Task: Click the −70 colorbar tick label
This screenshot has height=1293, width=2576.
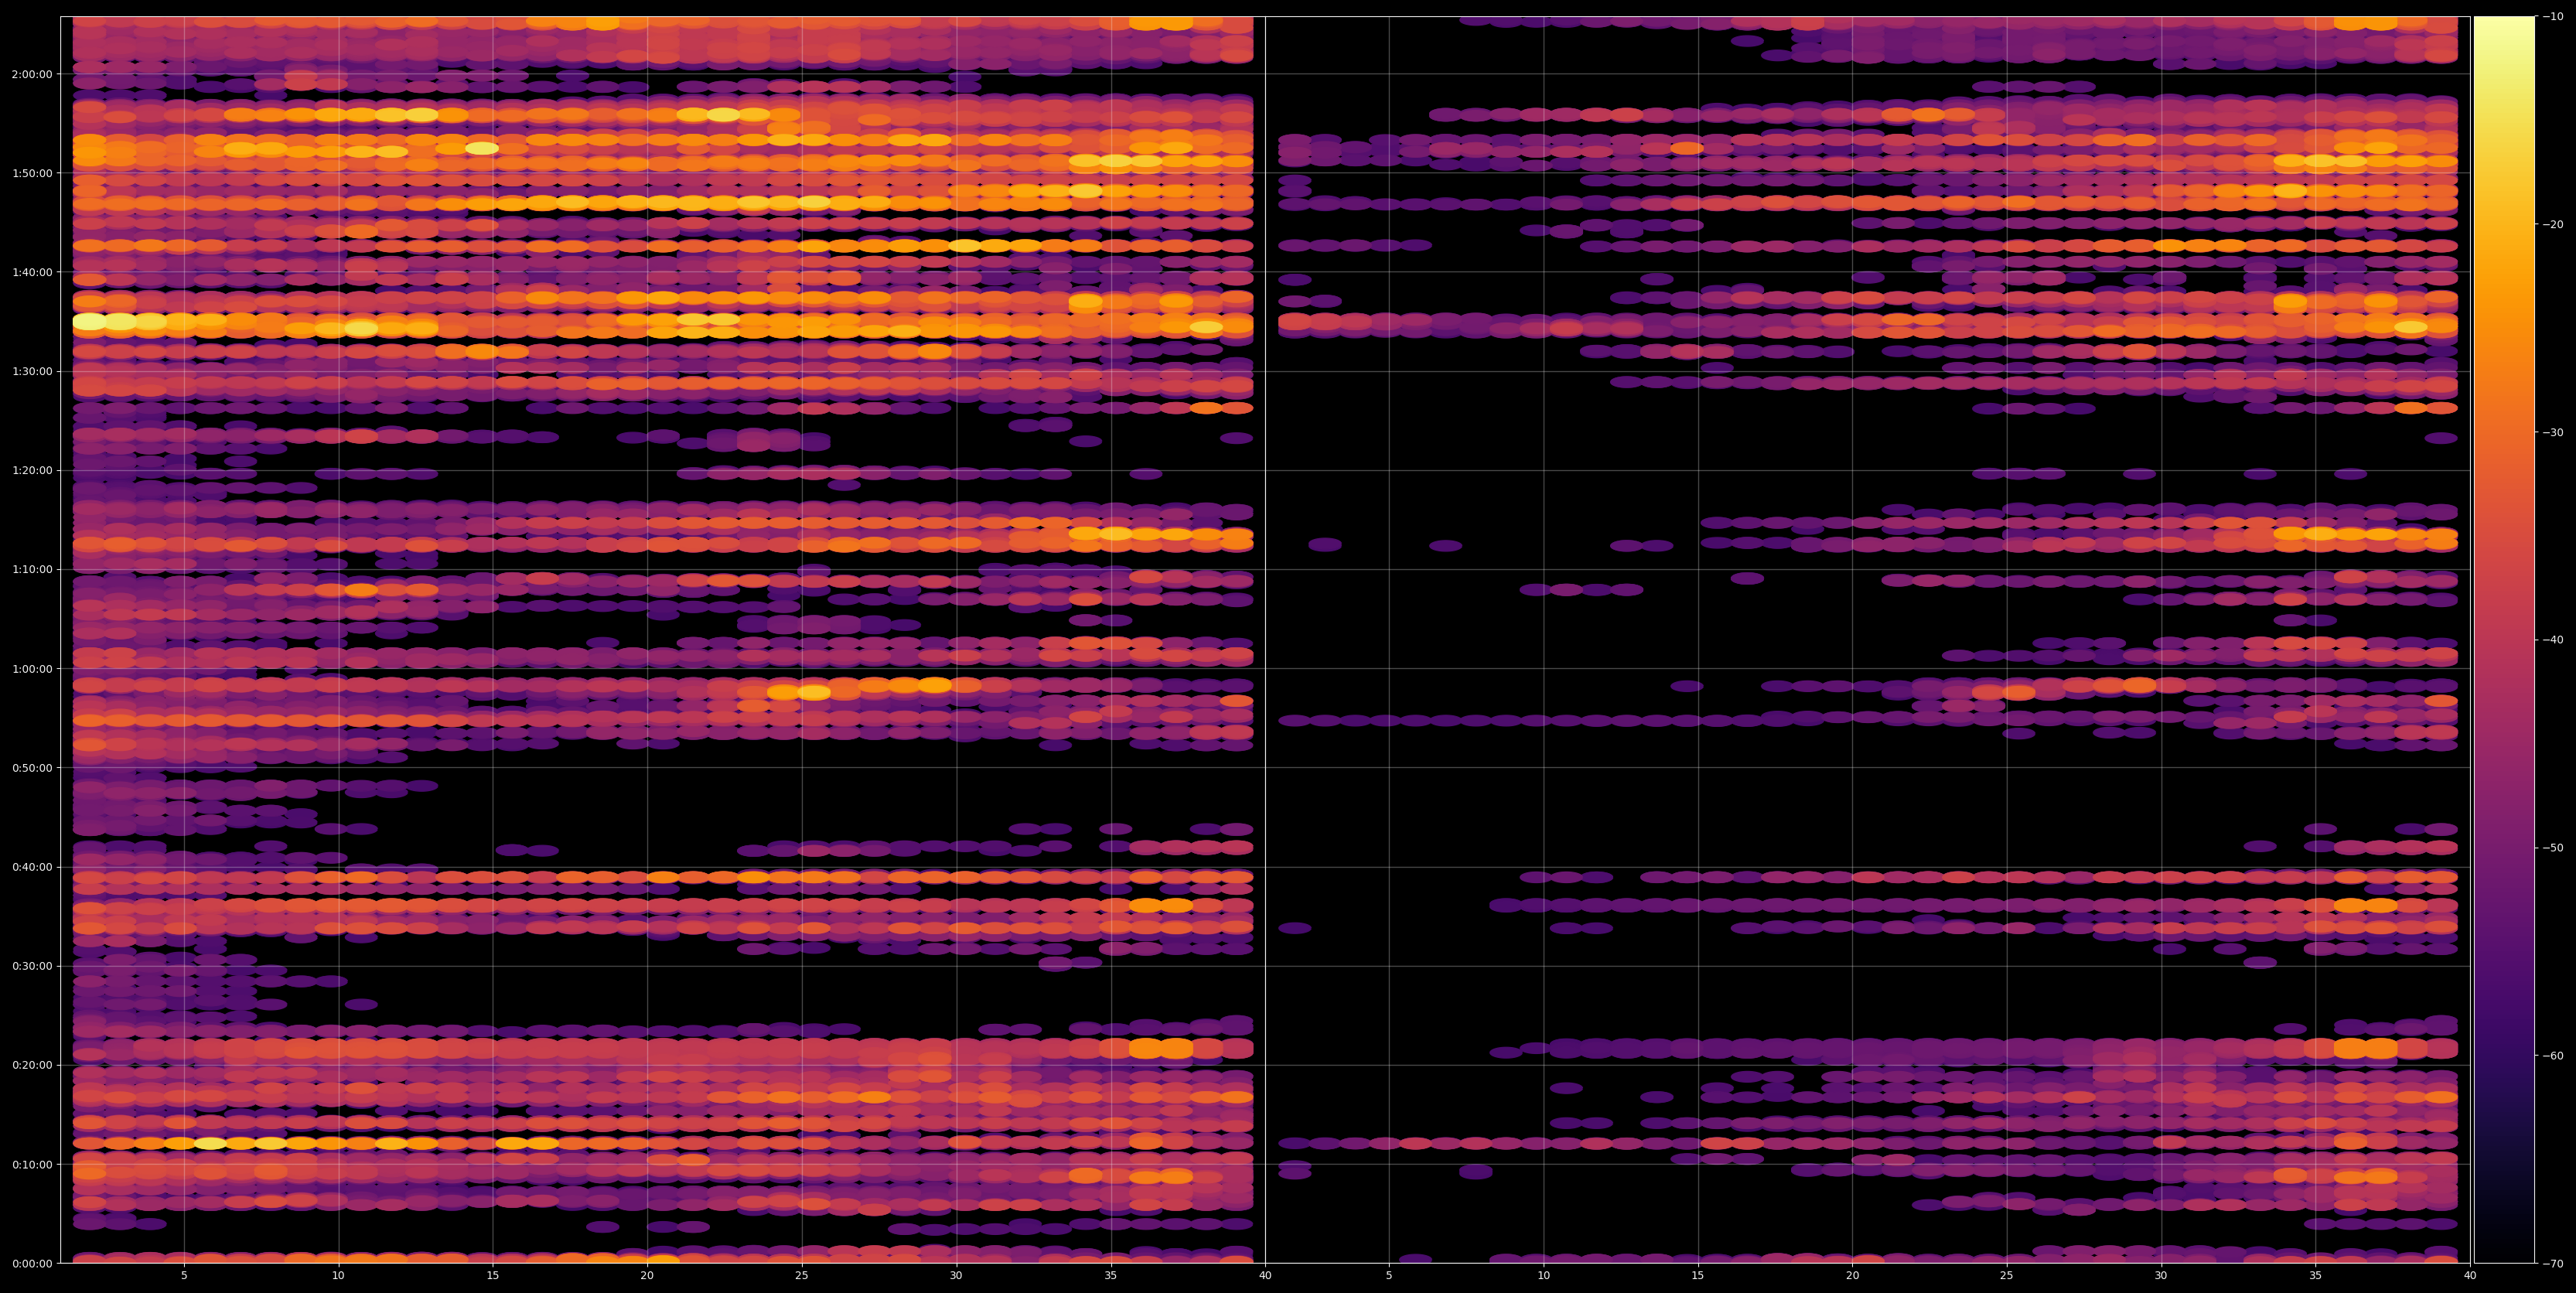Action: [x=2553, y=1264]
